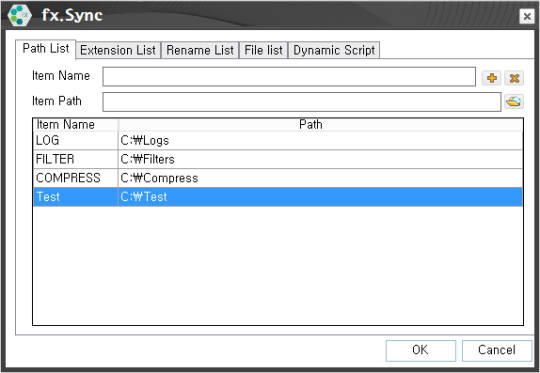Activate the Path List tab
Screen dimensions: 540x373
coord(45,49)
